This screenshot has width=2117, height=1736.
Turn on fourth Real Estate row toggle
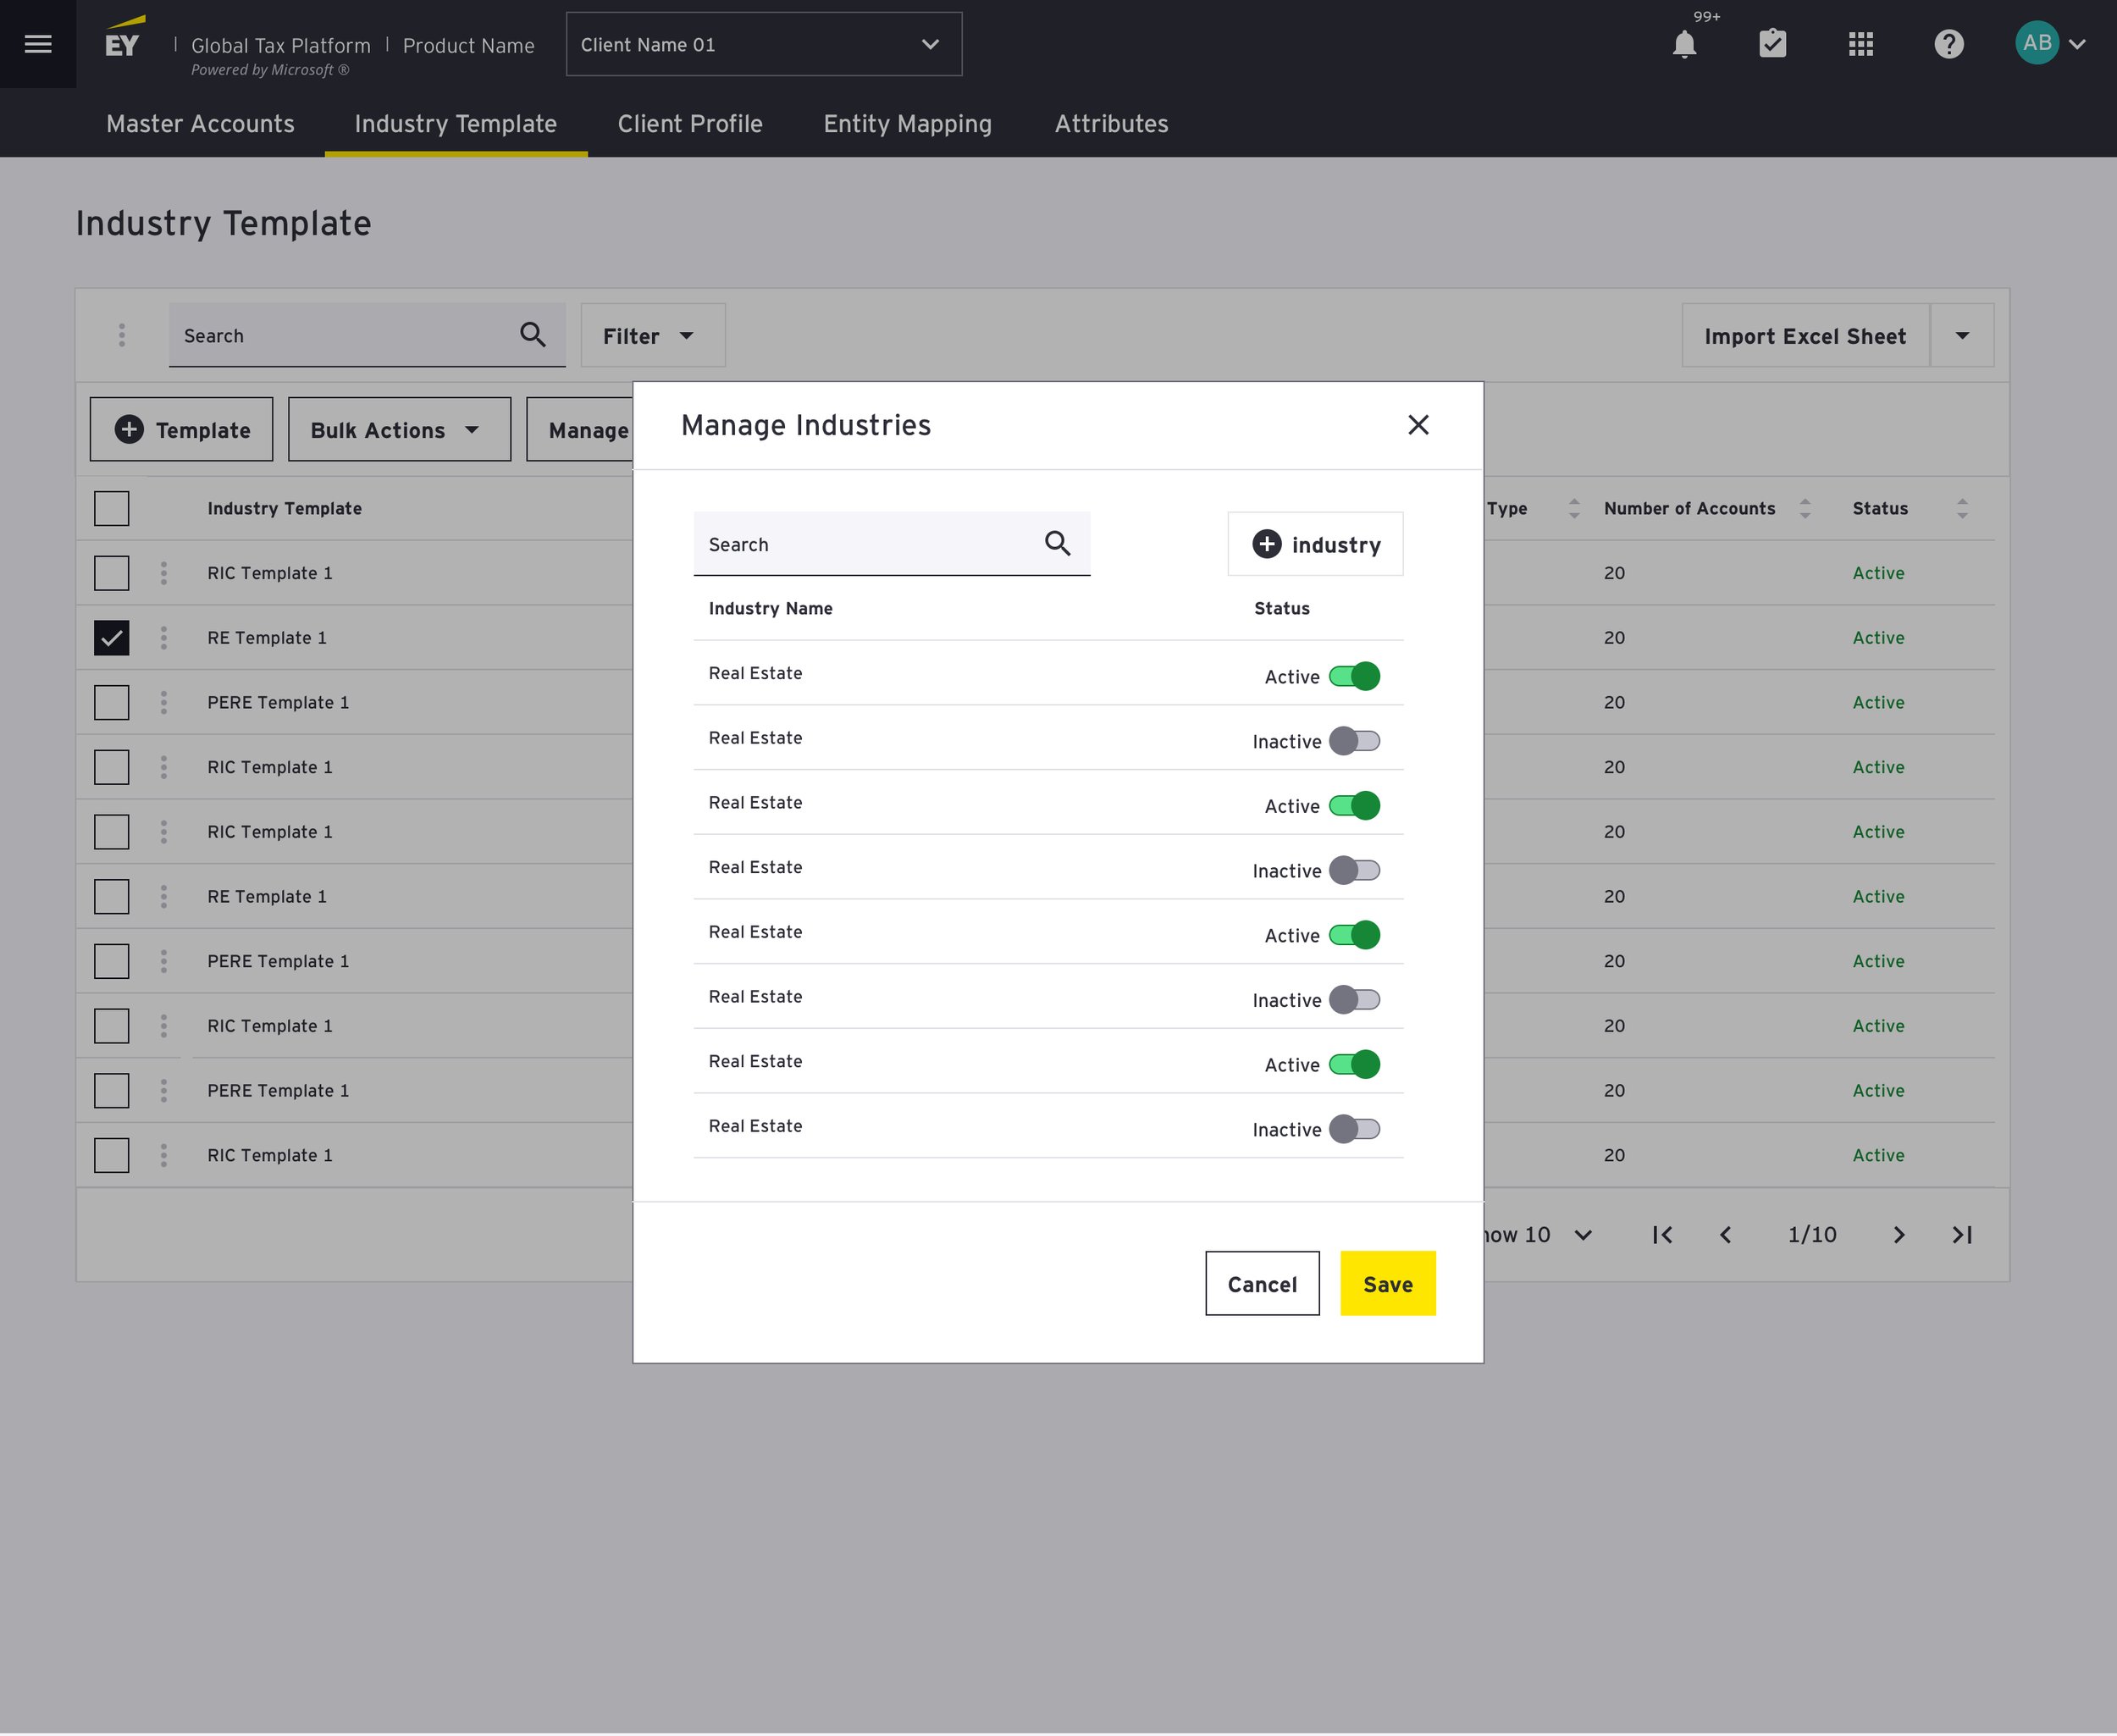(1354, 870)
